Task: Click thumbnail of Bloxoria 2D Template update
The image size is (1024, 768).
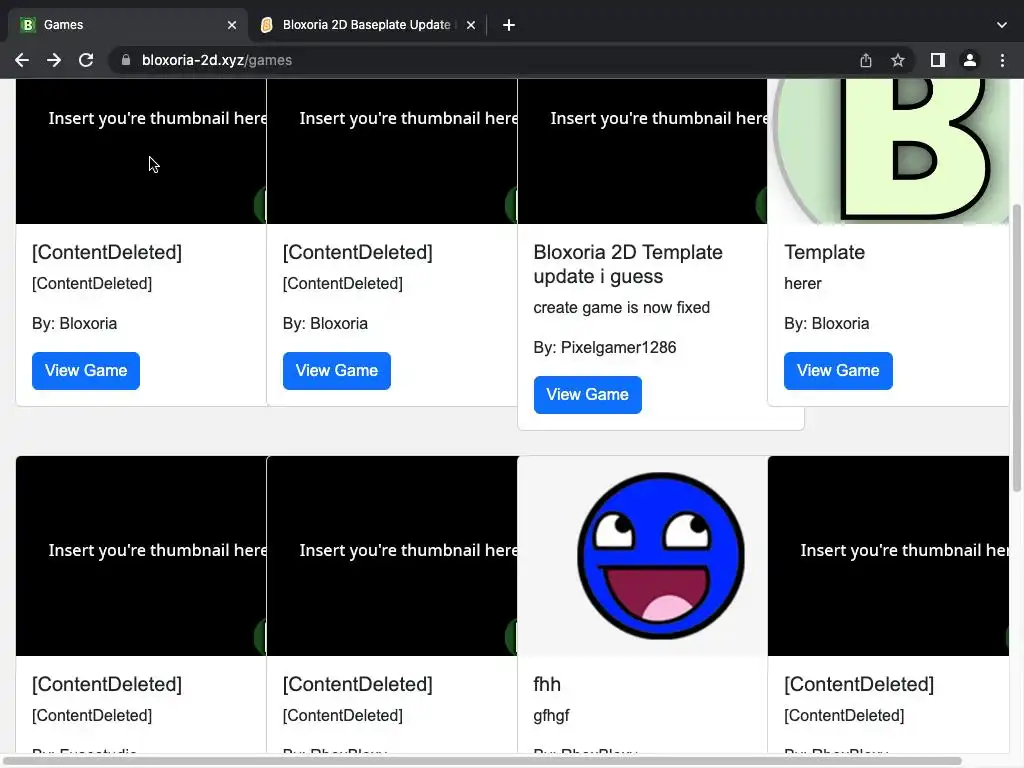Action: click(x=642, y=151)
